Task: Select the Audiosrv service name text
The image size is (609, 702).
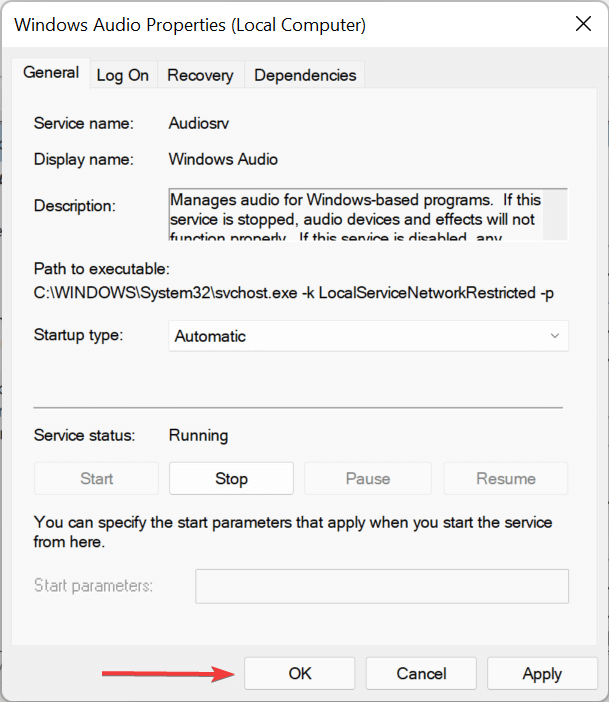Action: pos(198,123)
